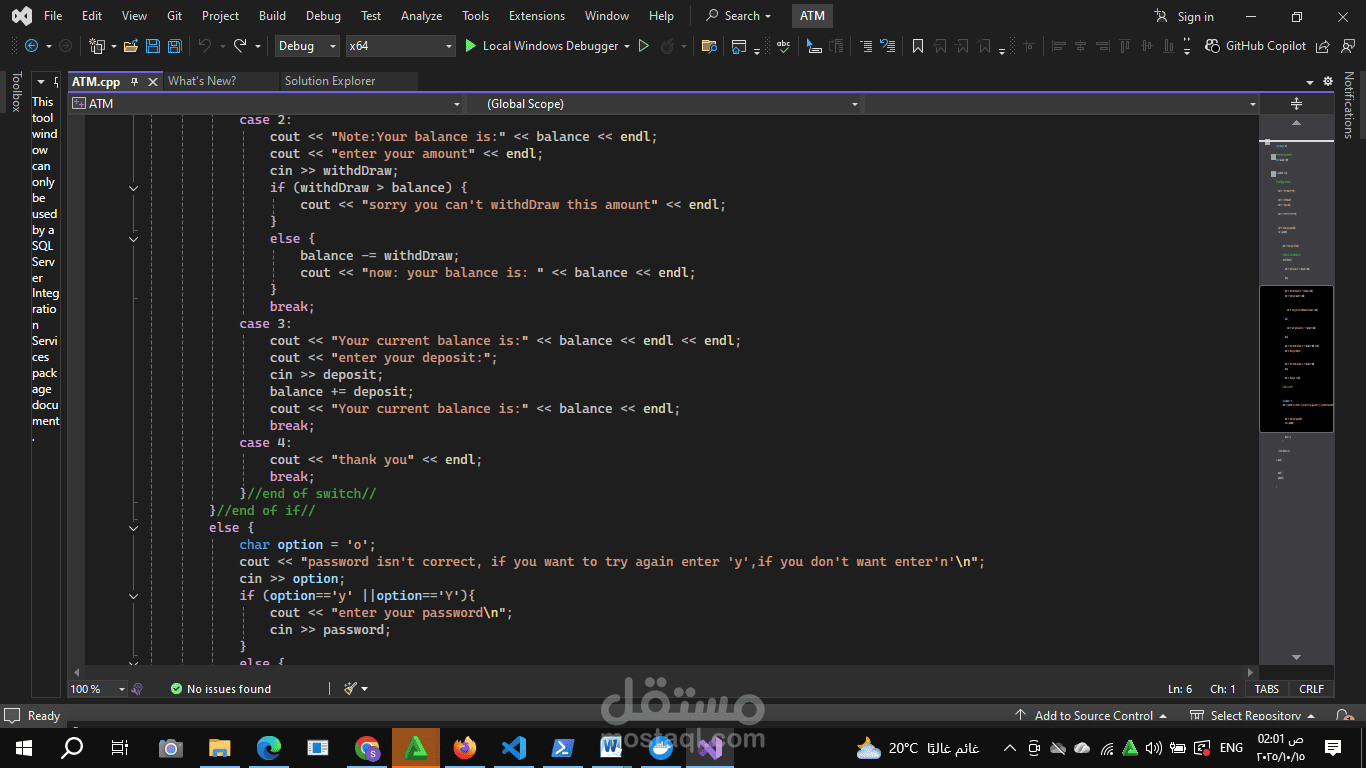The height and width of the screenshot is (768, 1366).
Task: Open the Debug solution configuration dropdown
Action: (x=306, y=46)
